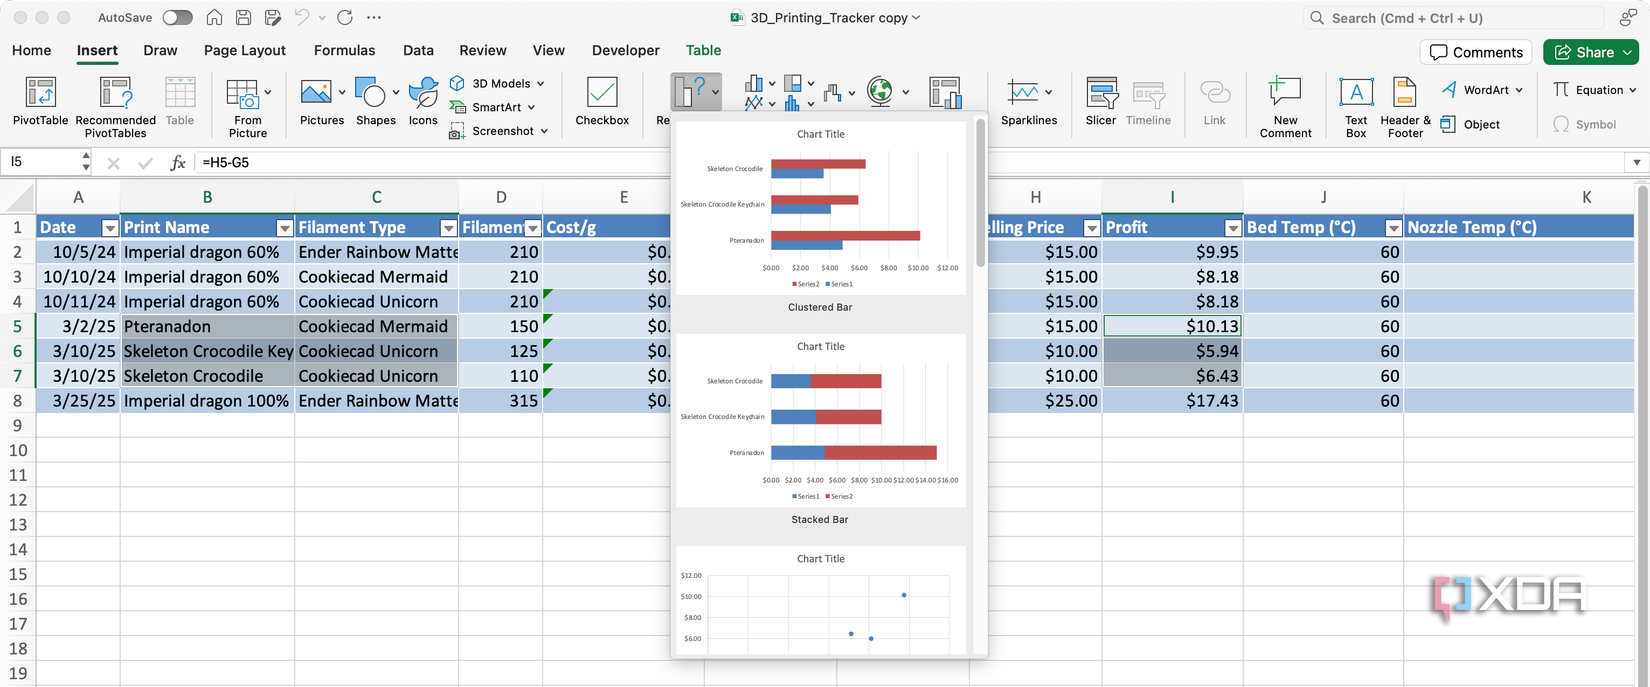The width and height of the screenshot is (1650, 687).
Task: Add a New Comment
Action: 1285,107
